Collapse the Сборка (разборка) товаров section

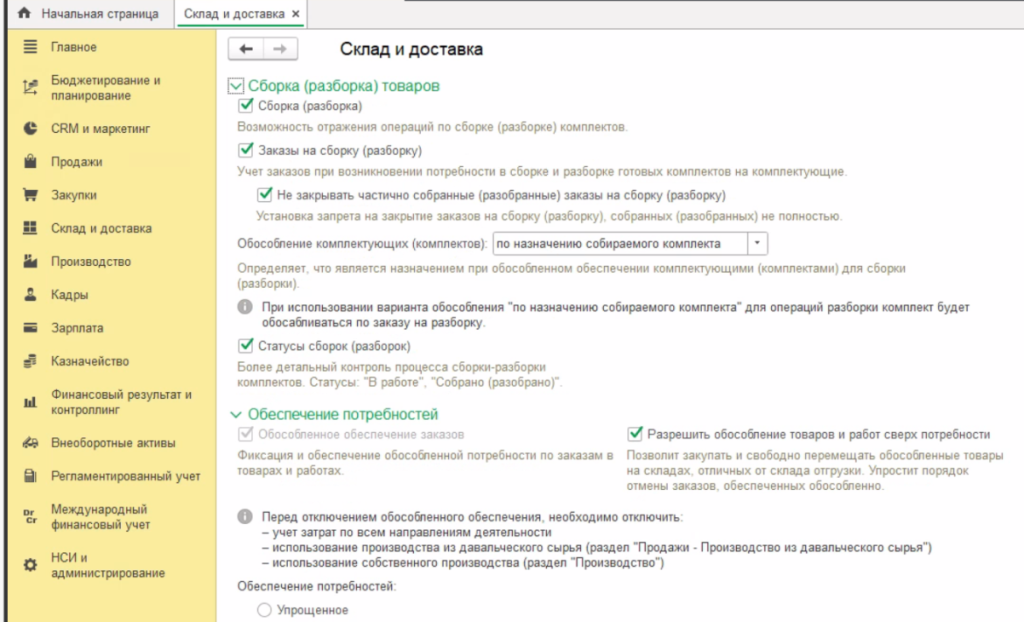pos(236,86)
